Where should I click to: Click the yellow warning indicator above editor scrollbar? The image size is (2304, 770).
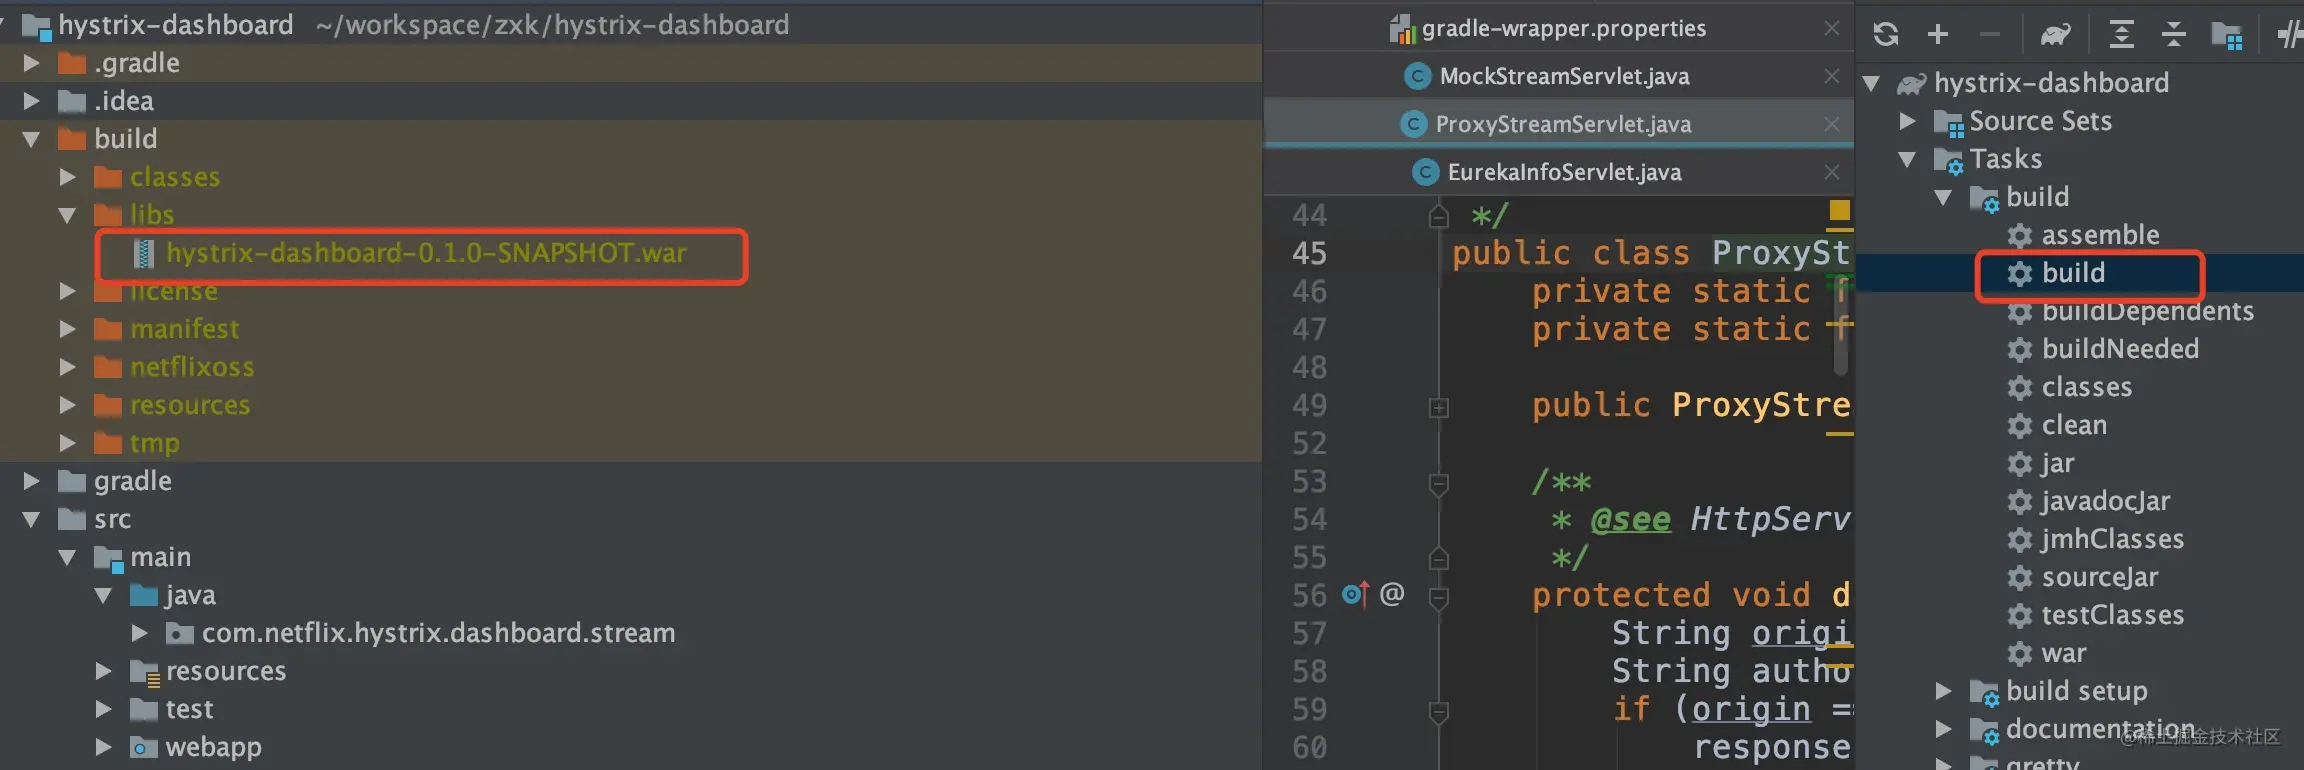[1839, 210]
